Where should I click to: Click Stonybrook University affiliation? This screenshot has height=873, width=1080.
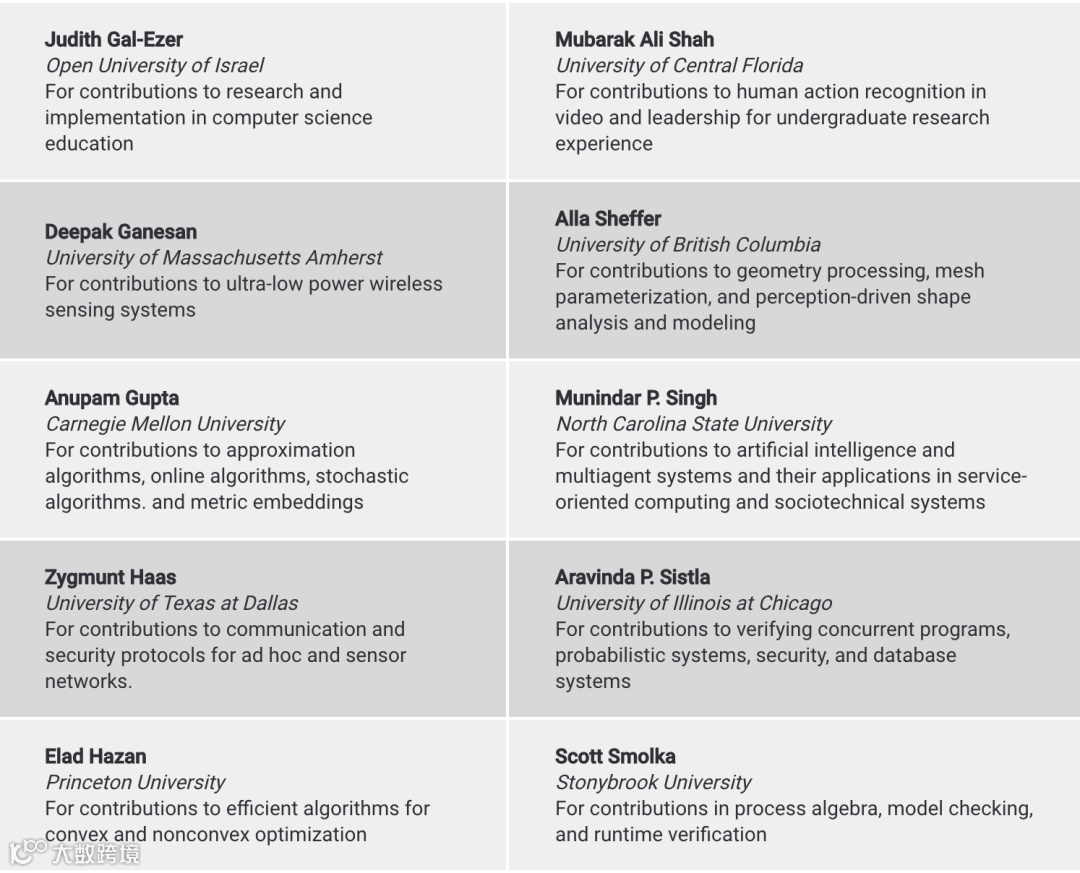point(653,782)
